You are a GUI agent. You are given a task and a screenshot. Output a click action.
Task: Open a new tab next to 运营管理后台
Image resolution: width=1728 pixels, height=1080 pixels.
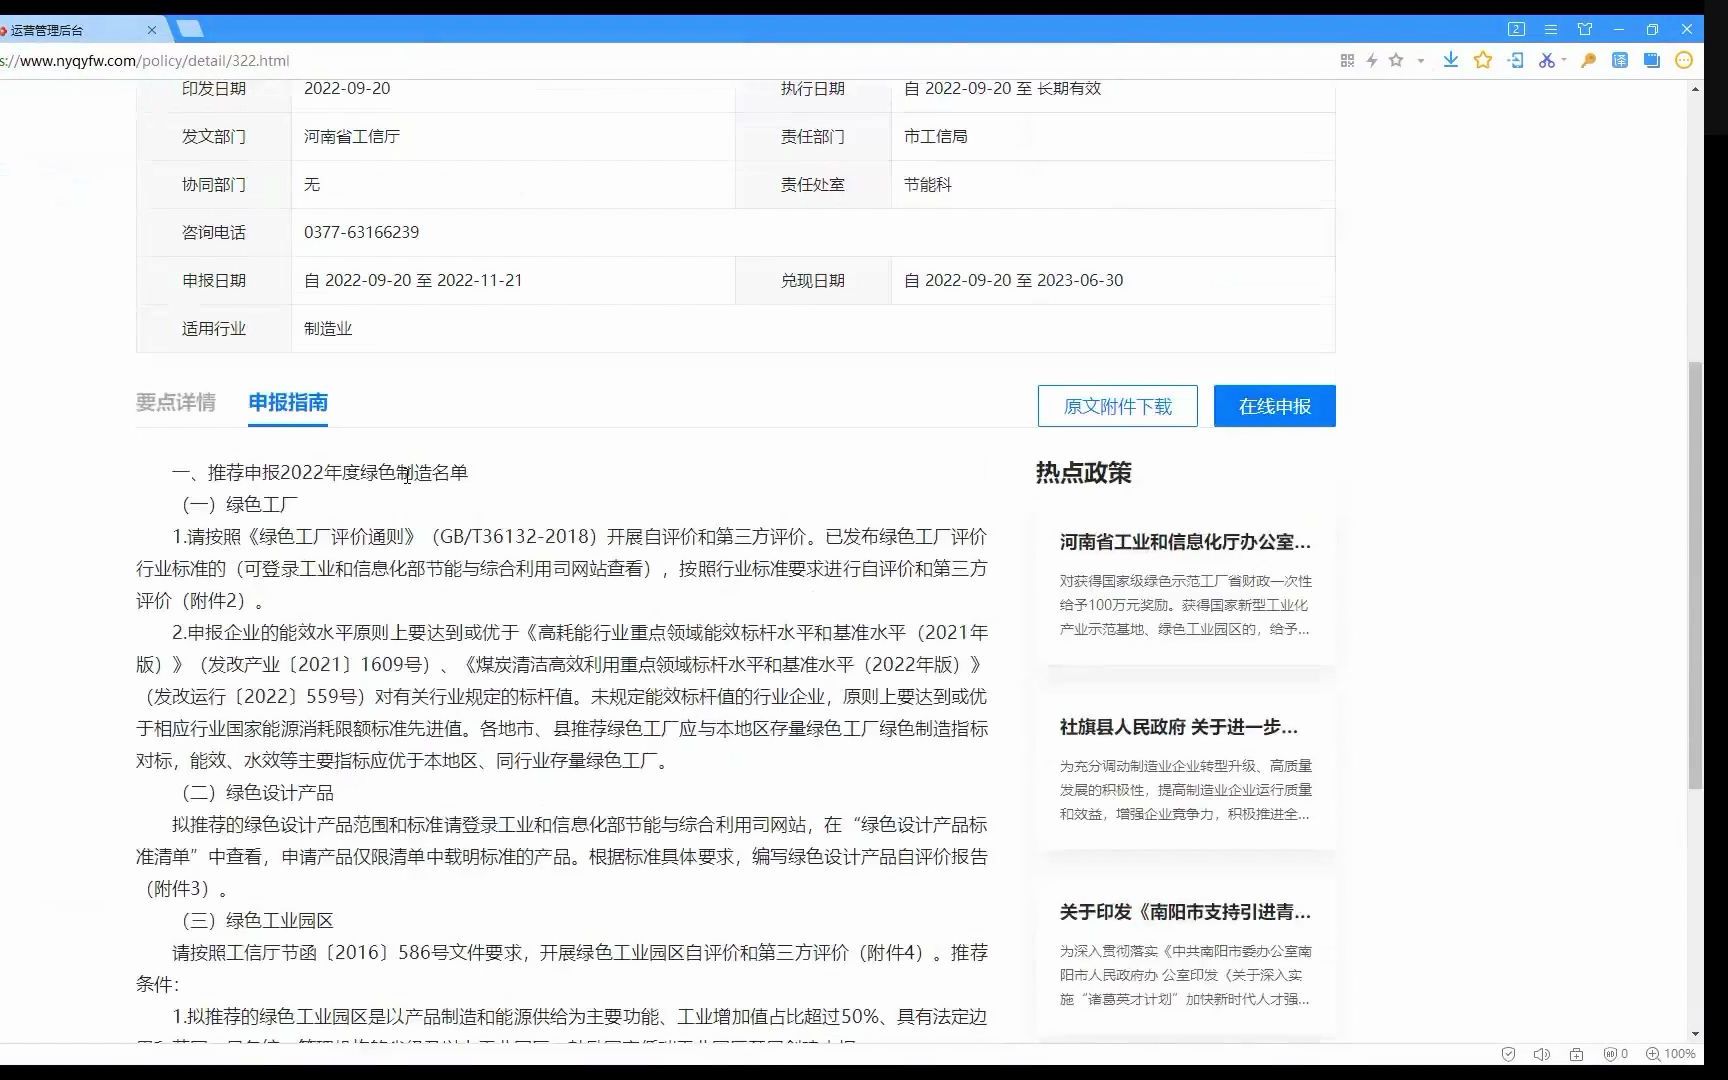coord(189,29)
